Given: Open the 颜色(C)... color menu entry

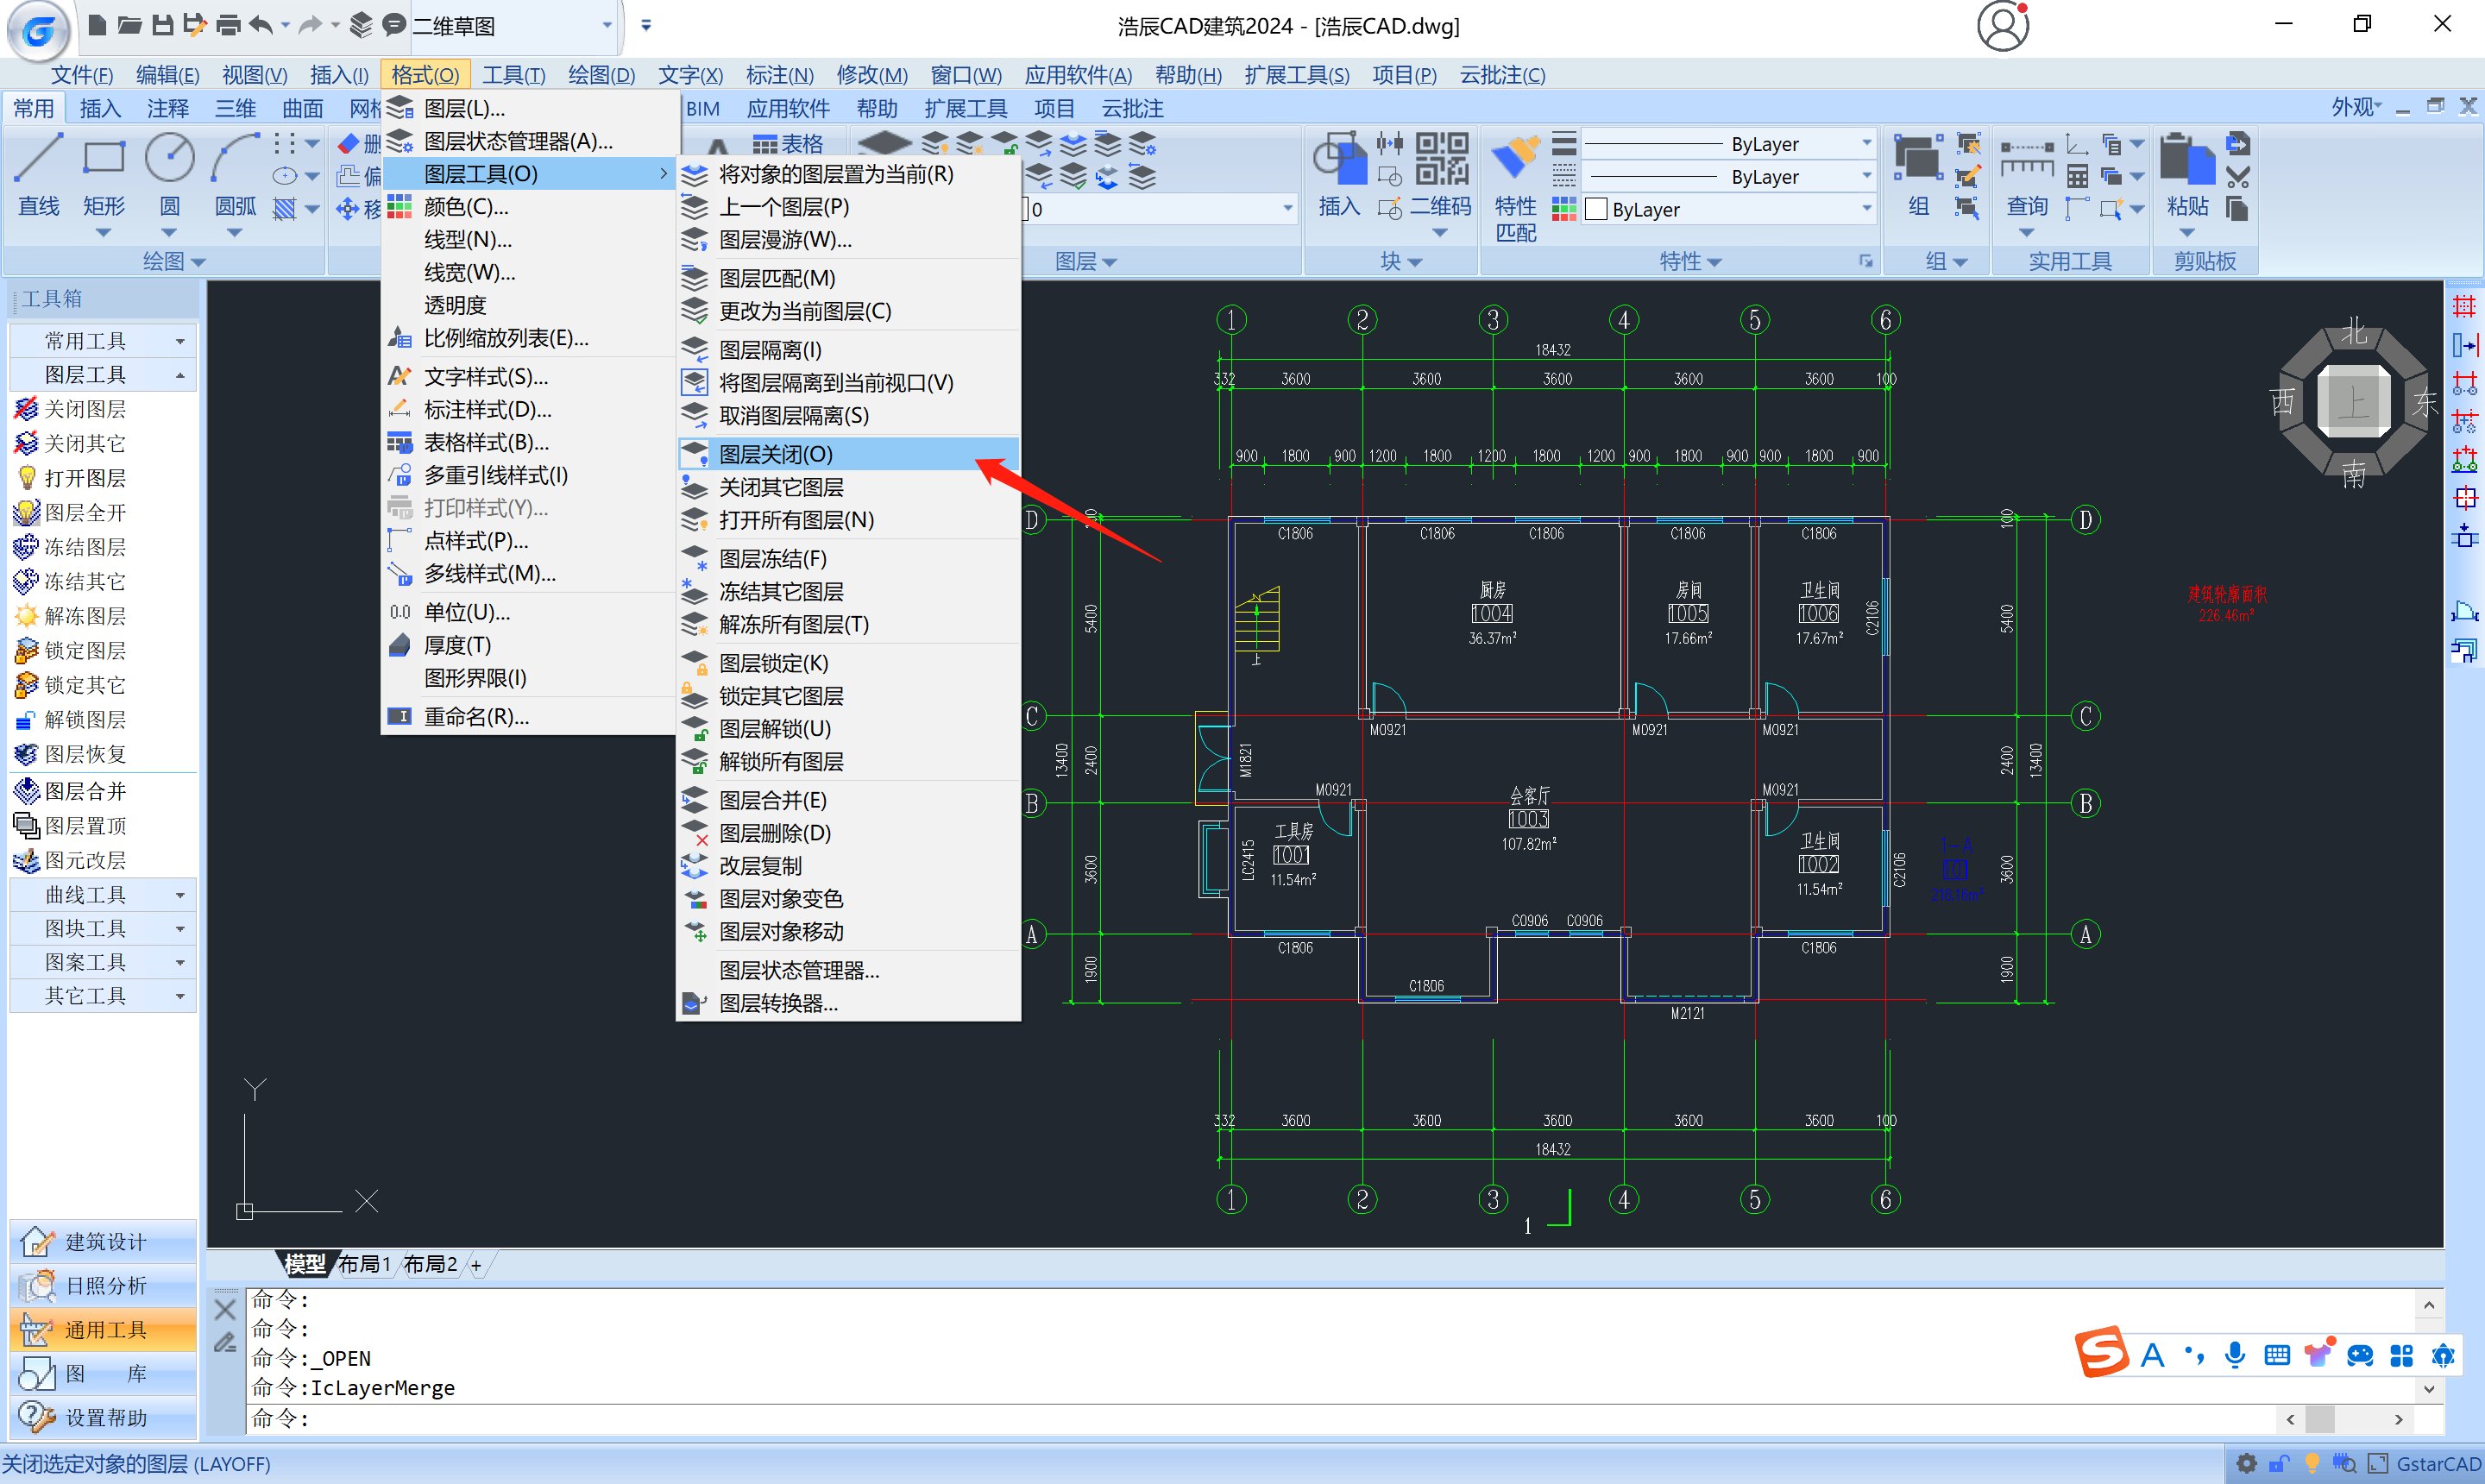Looking at the screenshot, I should click(466, 207).
